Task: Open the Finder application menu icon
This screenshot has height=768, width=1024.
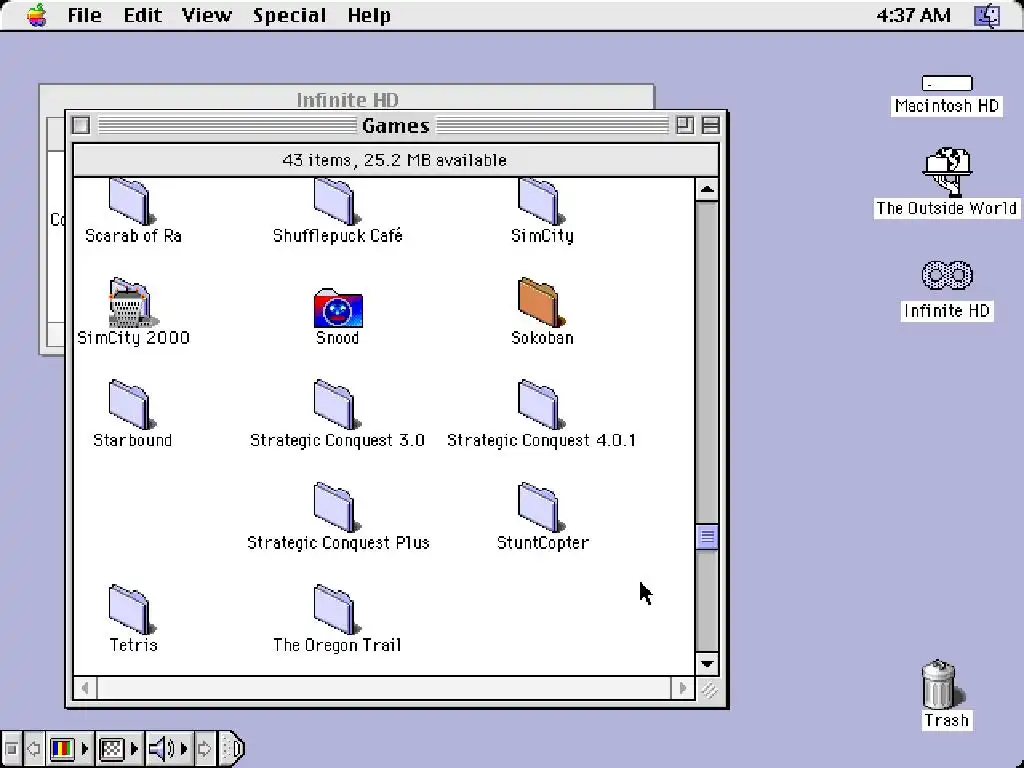Action: (x=987, y=15)
